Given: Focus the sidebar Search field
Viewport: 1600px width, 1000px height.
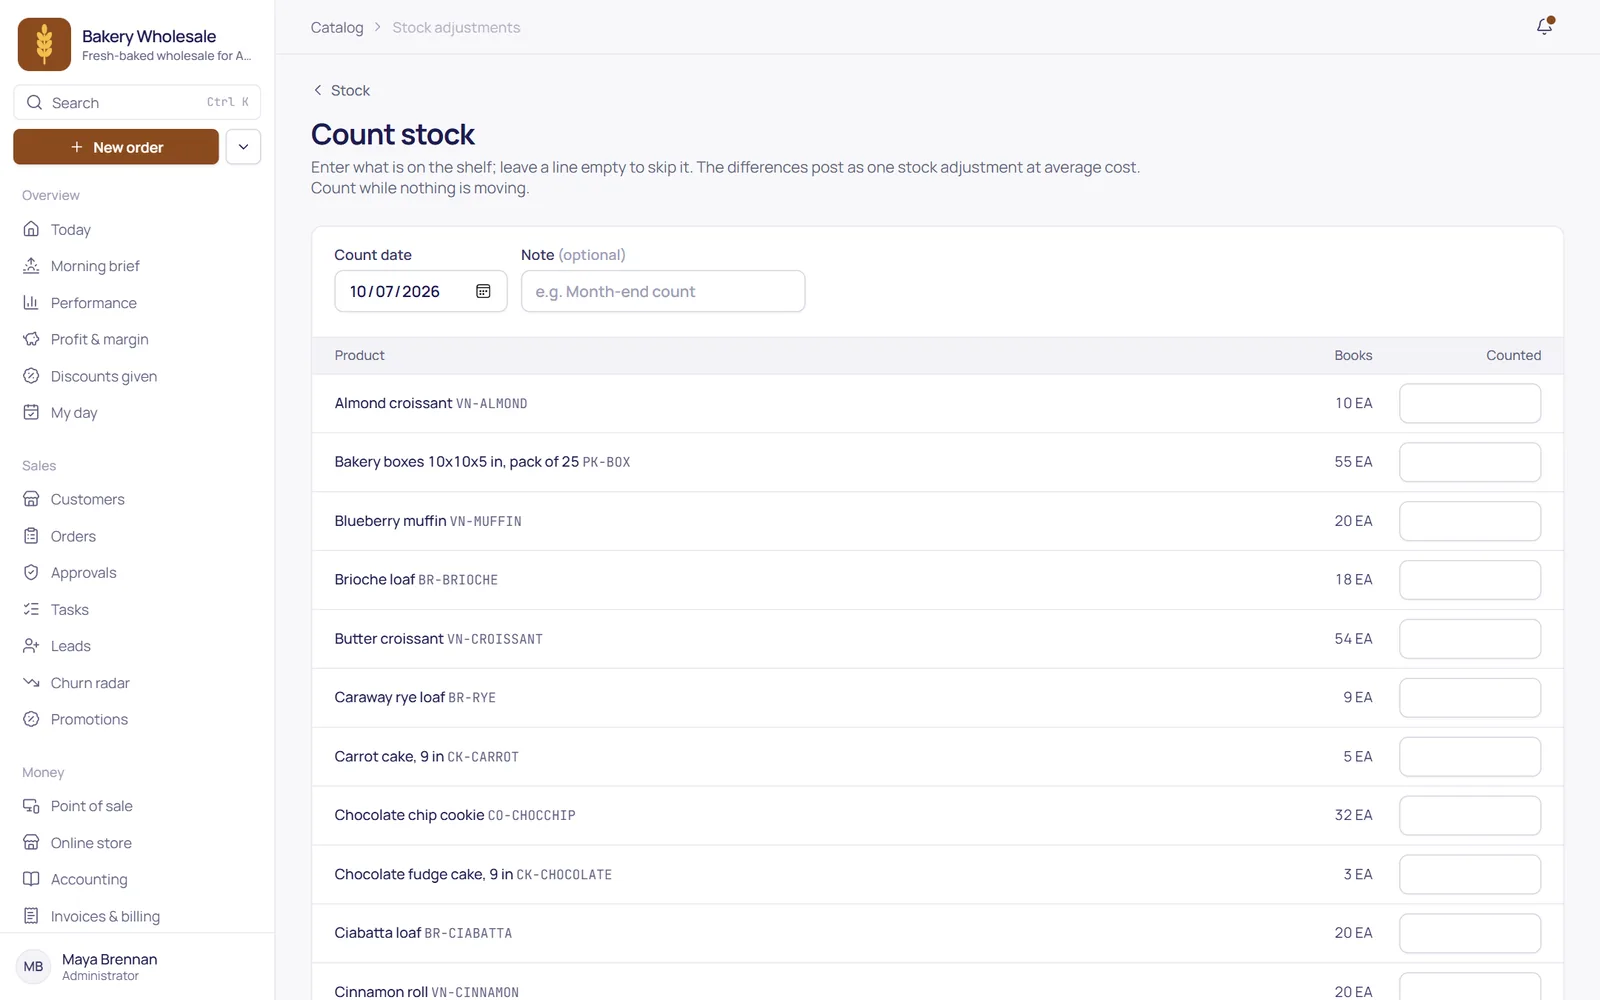Looking at the screenshot, I should (x=137, y=102).
